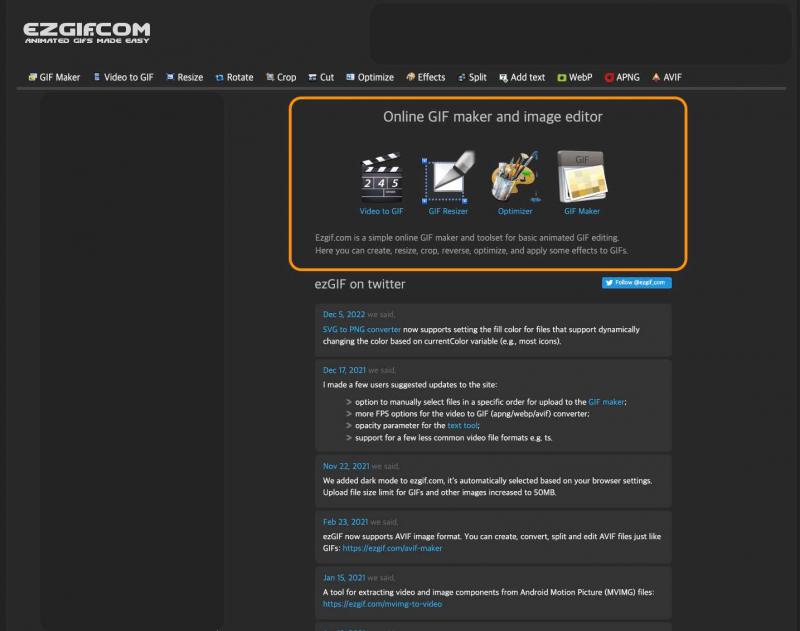The width and height of the screenshot is (800, 631).
Task: Choose the Cut menu label
Action: (x=327, y=78)
